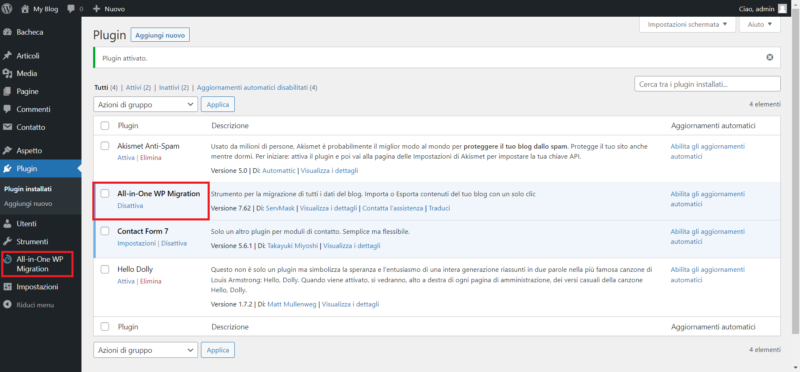800x372 pixels.
Task: Click Aspetto brush icon
Action: [7, 151]
